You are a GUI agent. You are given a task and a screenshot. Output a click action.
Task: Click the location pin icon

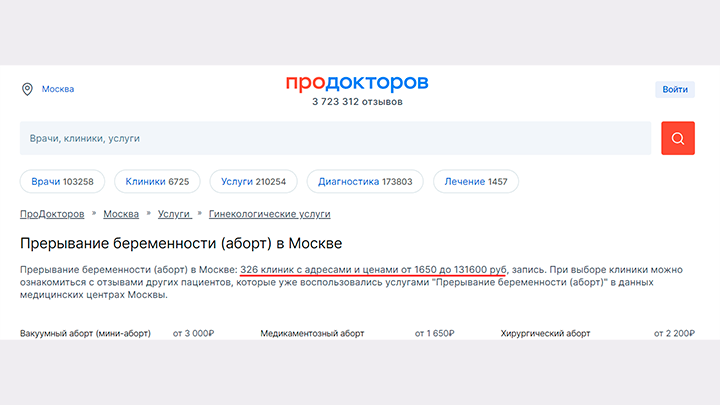coord(27,89)
